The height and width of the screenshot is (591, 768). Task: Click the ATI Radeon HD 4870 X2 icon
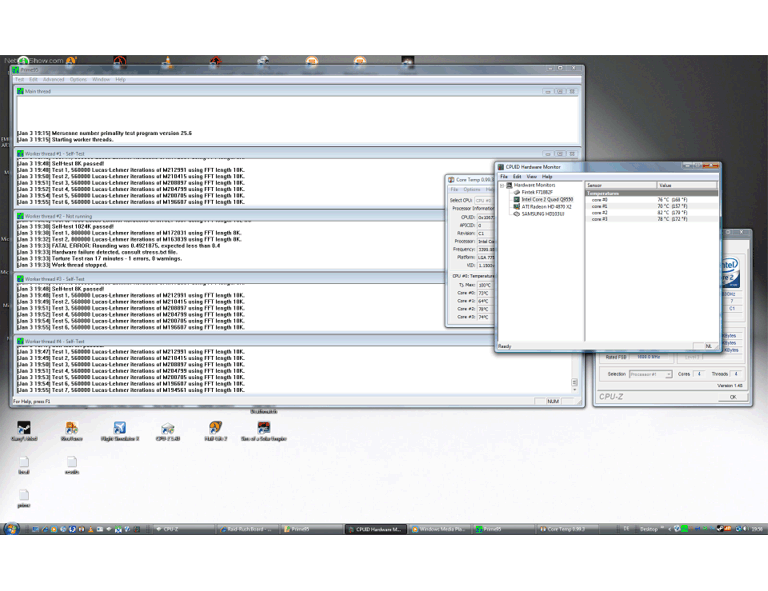(516, 206)
